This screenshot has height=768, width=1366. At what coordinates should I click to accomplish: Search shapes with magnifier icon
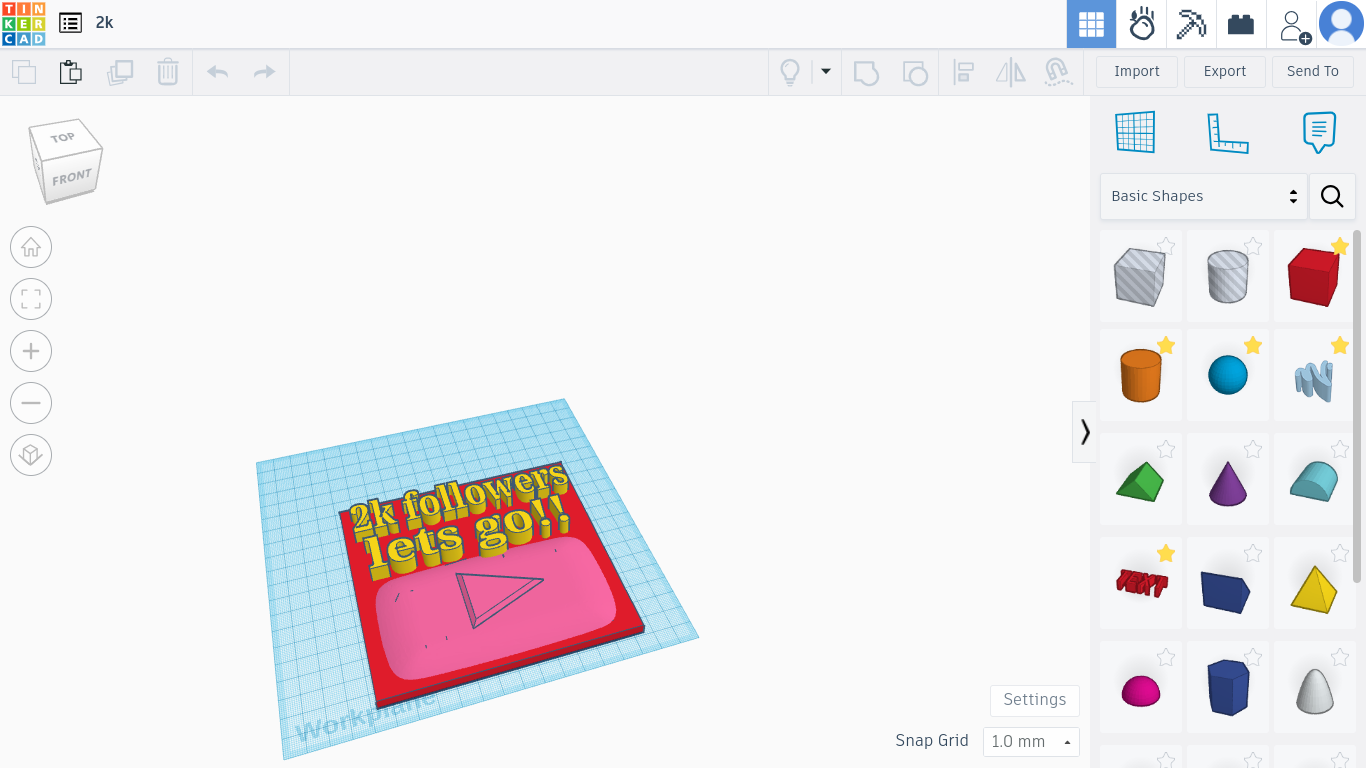coord(1332,196)
